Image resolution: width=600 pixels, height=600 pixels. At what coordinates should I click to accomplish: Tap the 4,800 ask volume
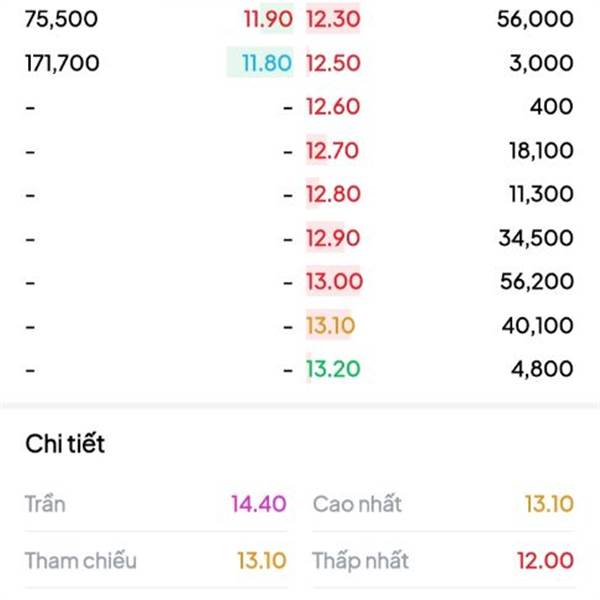click(x=543, y=369)
